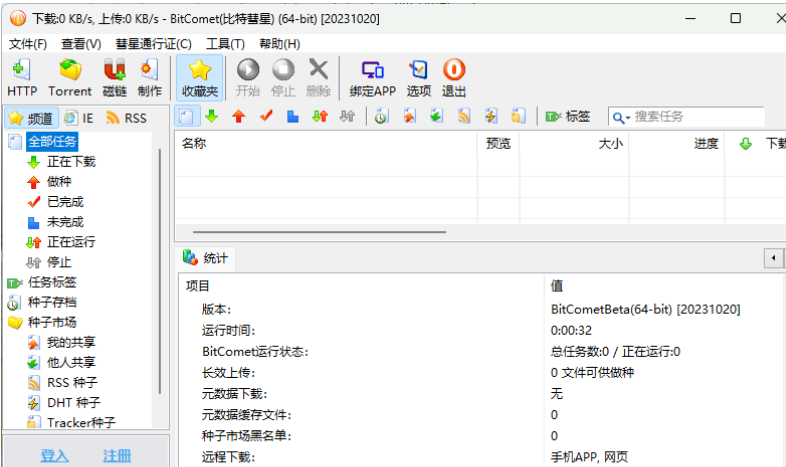Switch to the IE sidebar tab
Image resolution: width=786 pixels, height=467 pixels.
pos(79,118)
